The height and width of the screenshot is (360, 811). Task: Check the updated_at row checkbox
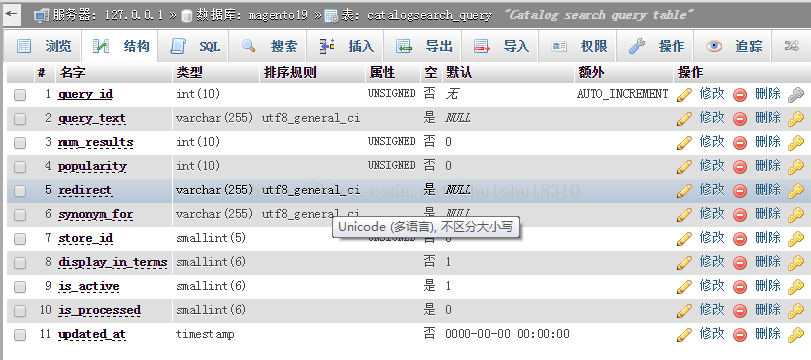(20, 335)
